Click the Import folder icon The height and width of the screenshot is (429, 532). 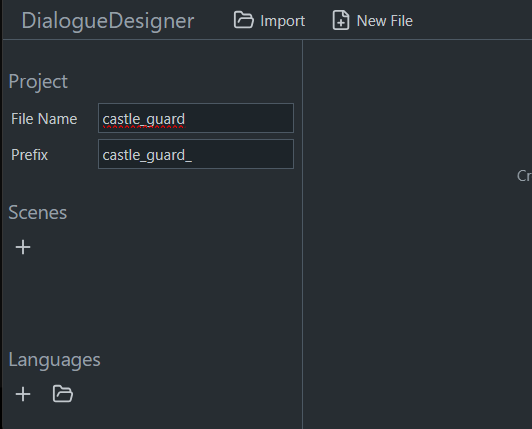(244, 20)
